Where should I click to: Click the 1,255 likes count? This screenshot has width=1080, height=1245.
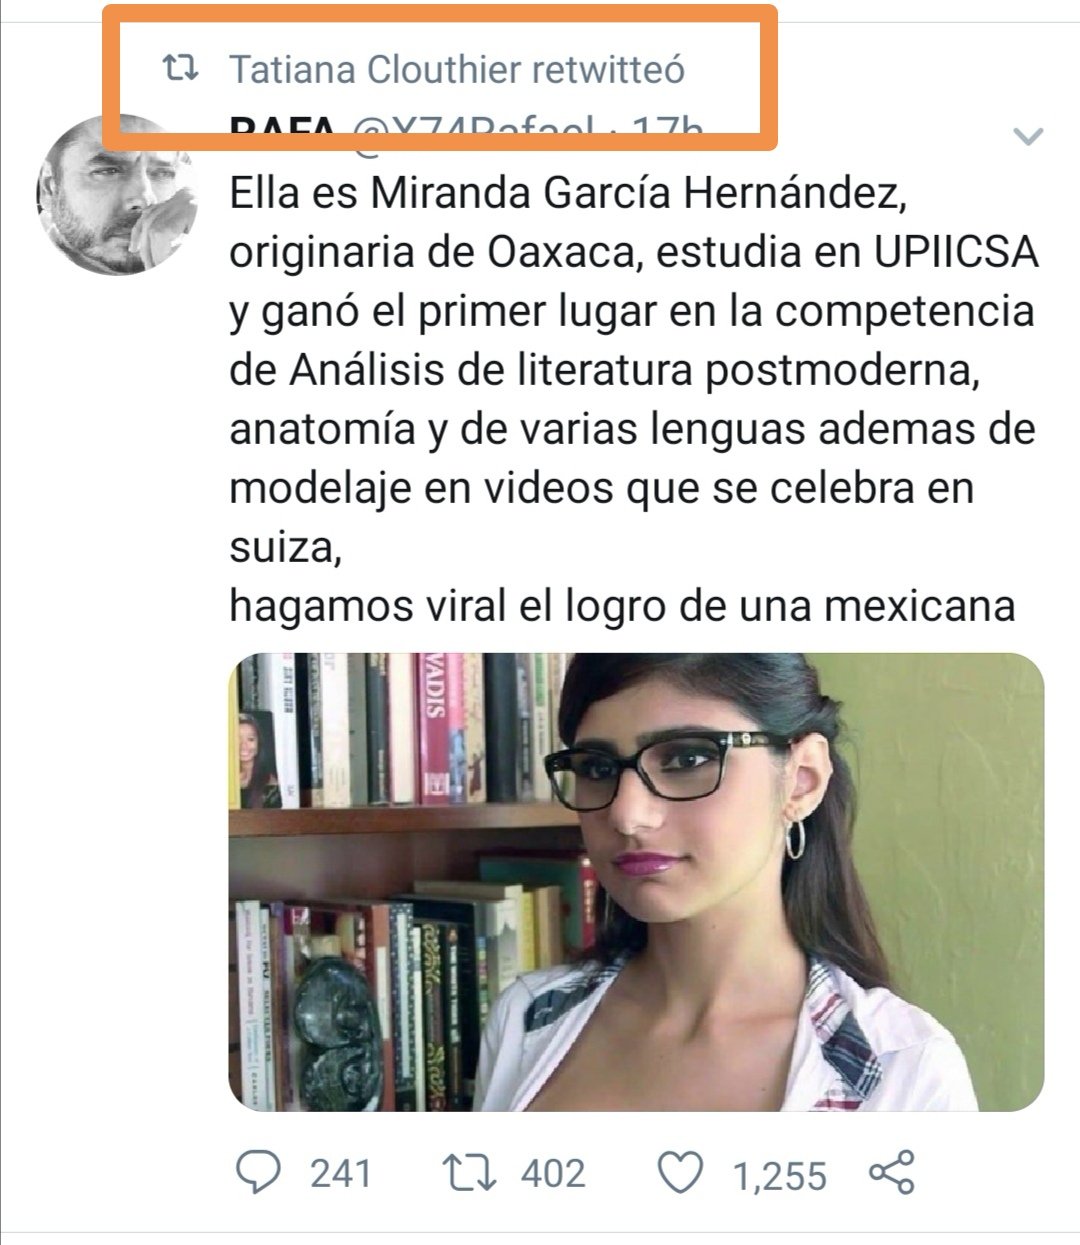(780, 1176)
